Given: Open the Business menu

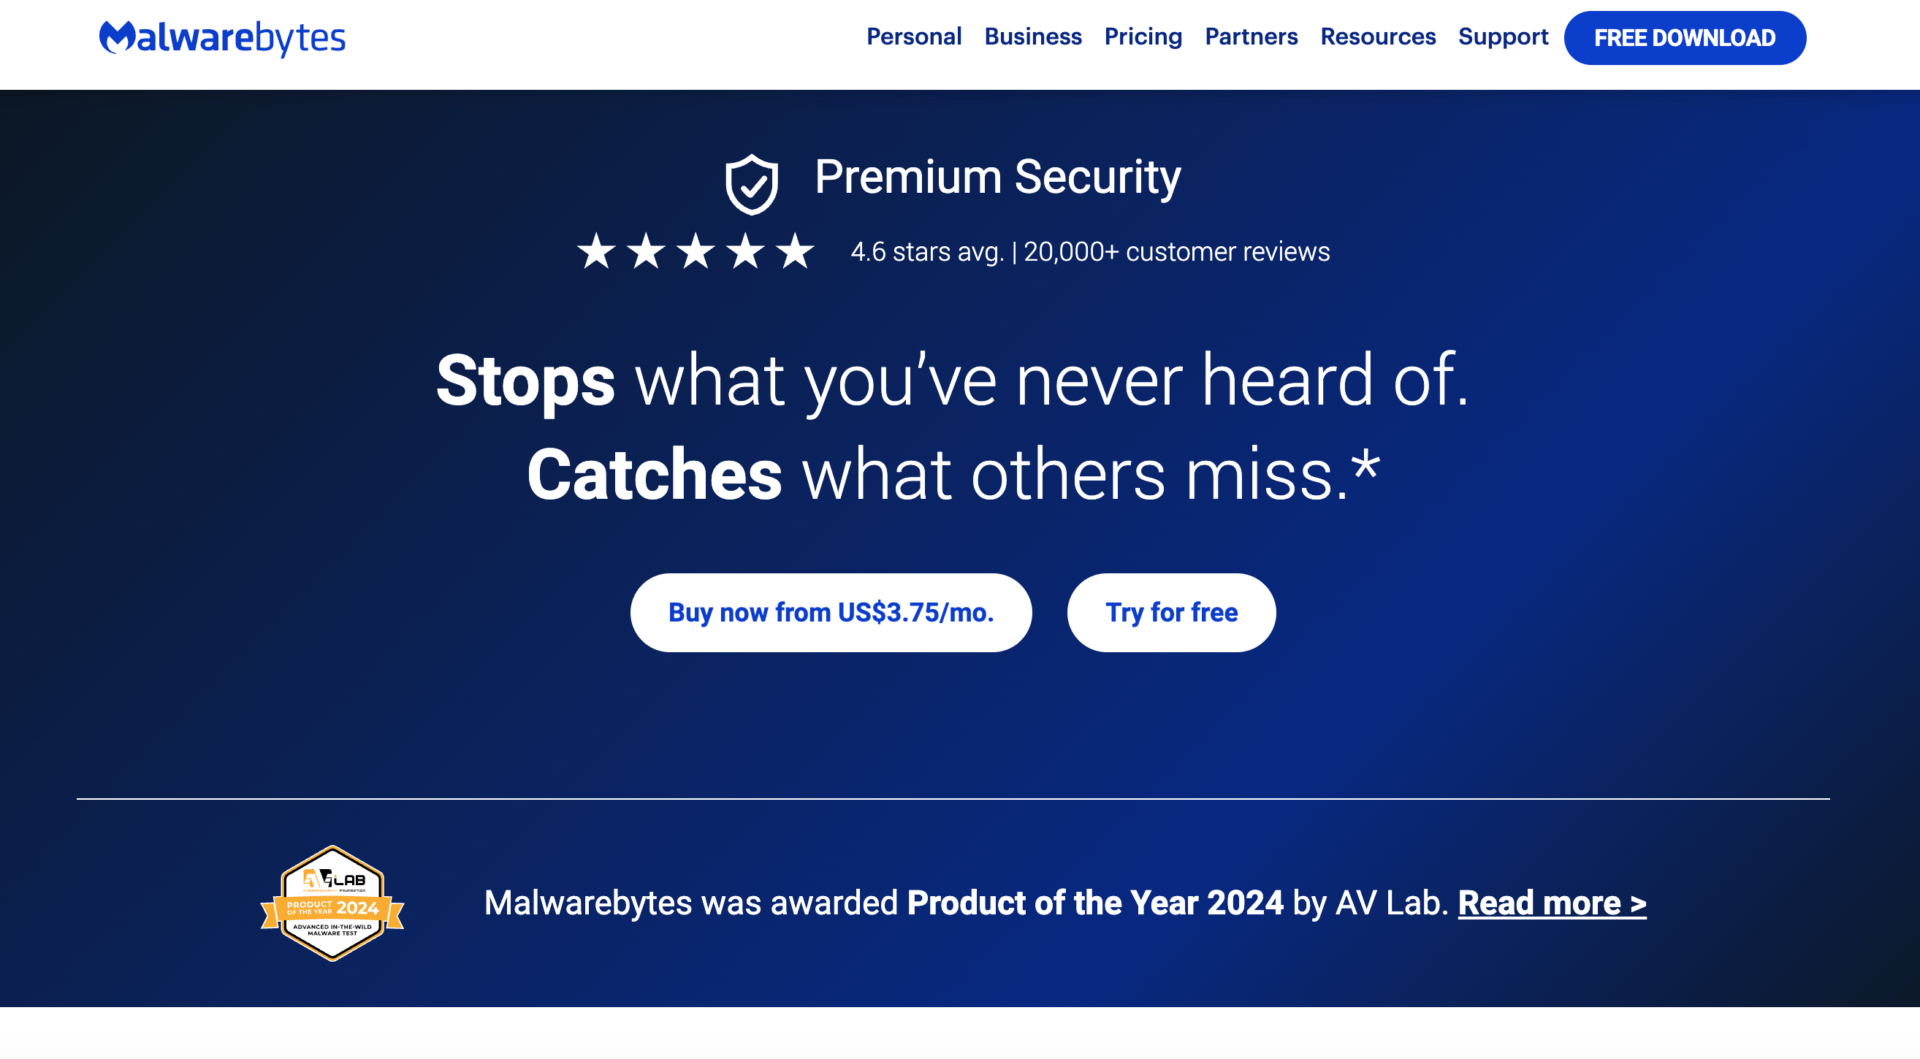Looking at the screenshot, I should coord(1032,37).
